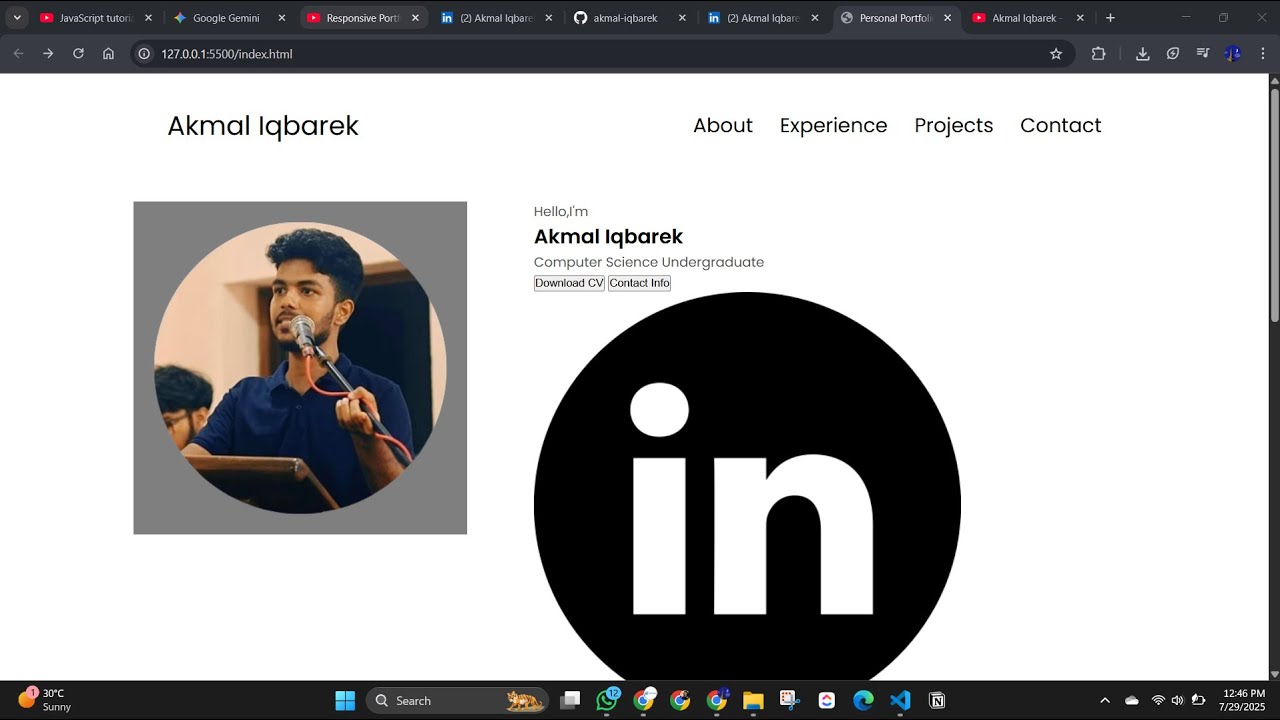
Task: Click the speaker volume tray icon
Action: pyautogui.click(x=1177, y=701)
